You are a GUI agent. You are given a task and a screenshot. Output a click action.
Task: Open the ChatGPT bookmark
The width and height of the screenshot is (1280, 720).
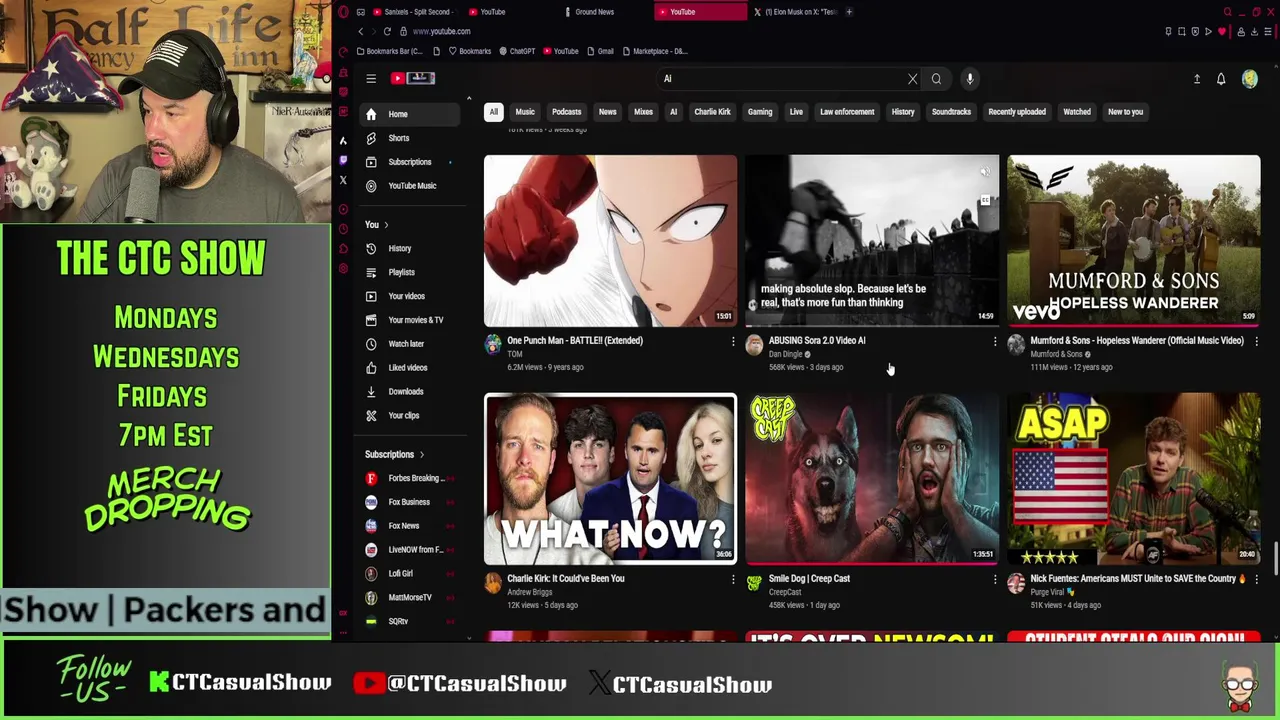coord(517,51)
